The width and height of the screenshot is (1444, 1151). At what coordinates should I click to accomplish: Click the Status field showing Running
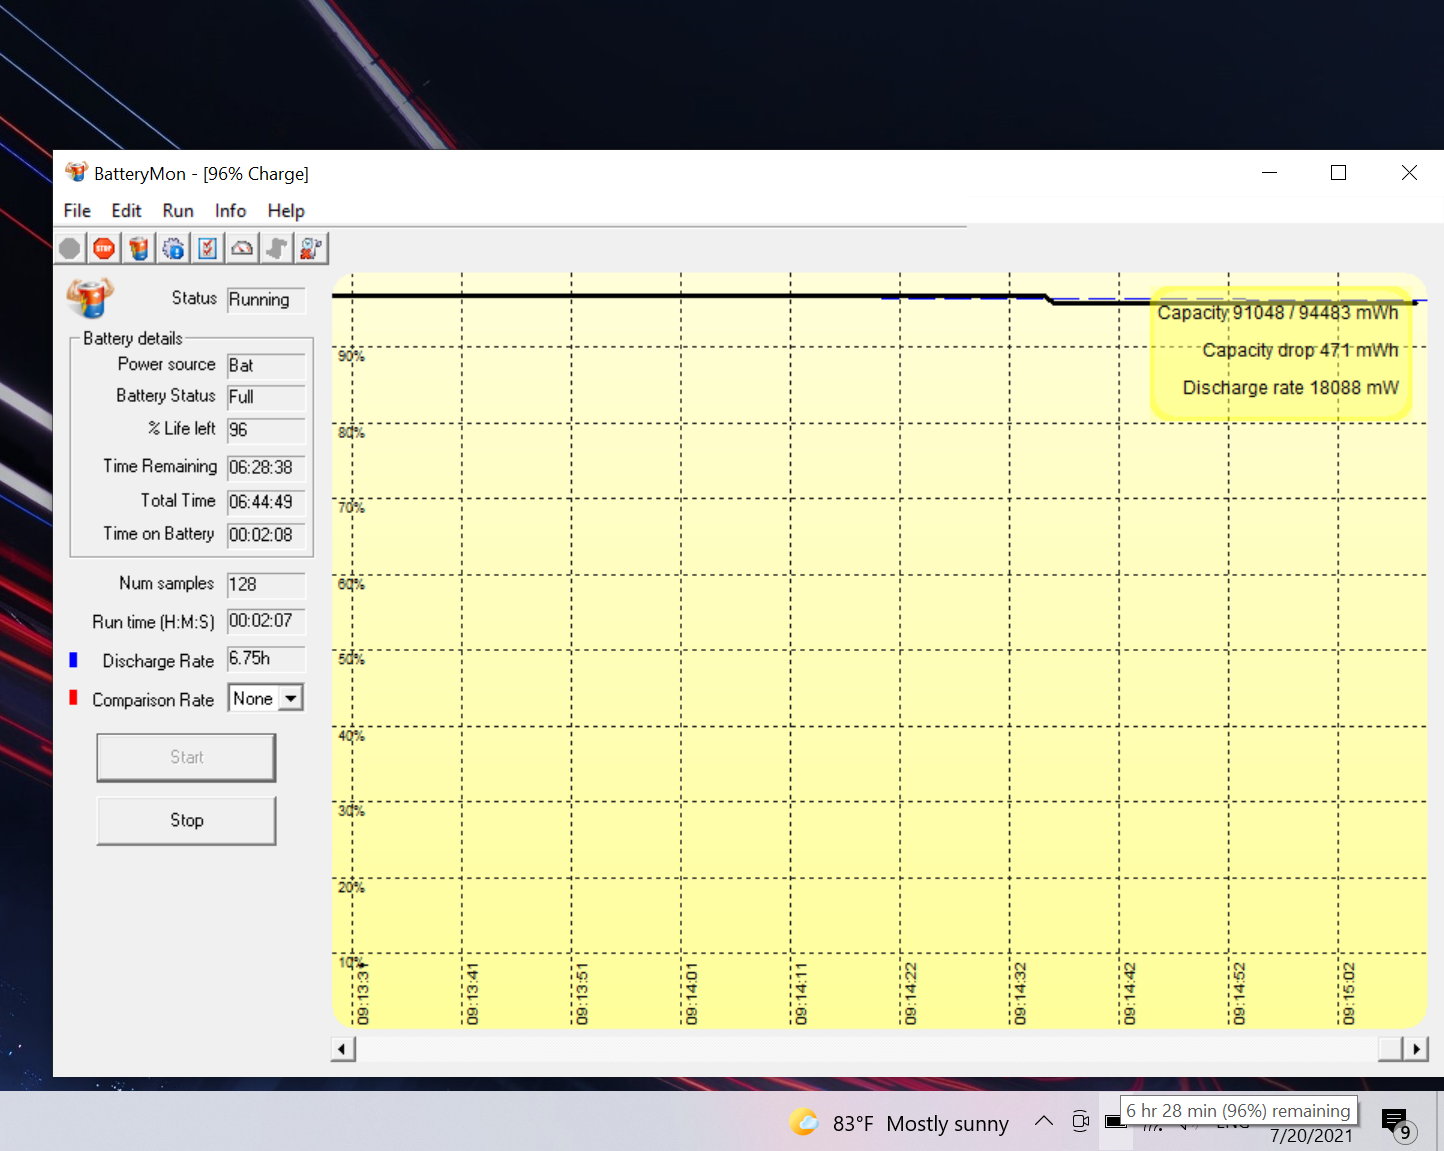[266, 300]
